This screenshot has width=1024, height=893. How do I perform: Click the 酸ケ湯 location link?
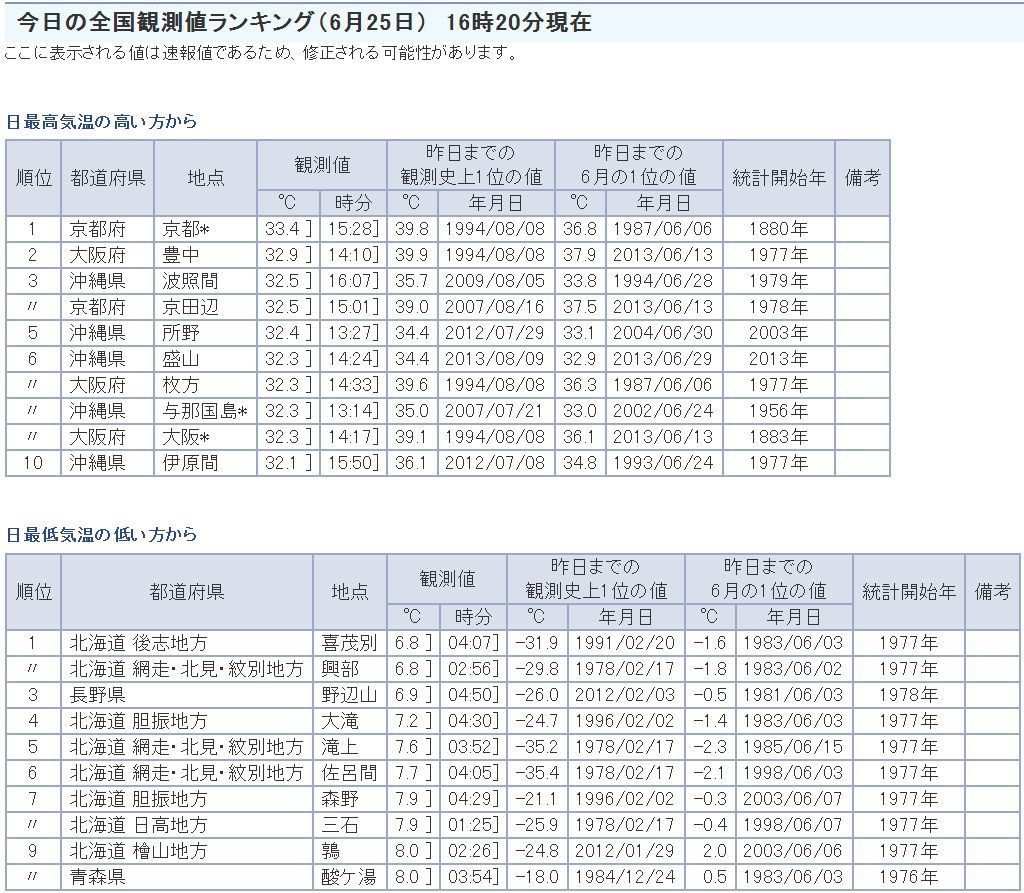349,877
